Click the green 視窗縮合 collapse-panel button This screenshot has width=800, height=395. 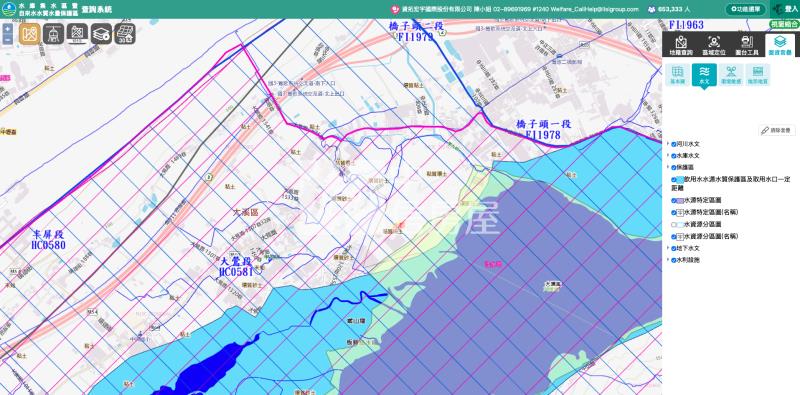[784, 24]
